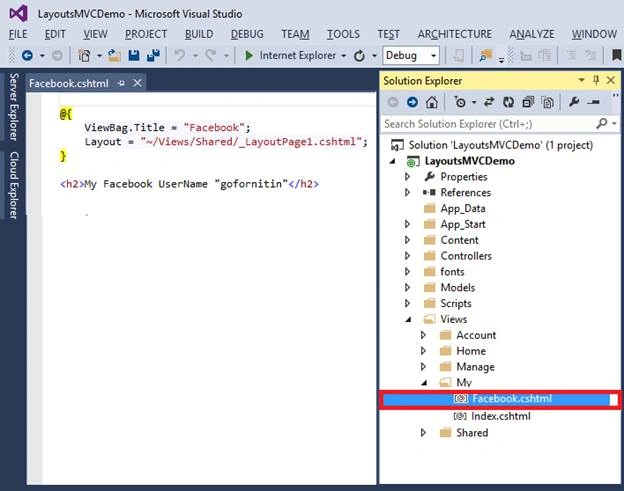The height and width of the screenshot is (491, 624).
Task: Open the Cloud Explorer side tab
Action: coord(14,185)
